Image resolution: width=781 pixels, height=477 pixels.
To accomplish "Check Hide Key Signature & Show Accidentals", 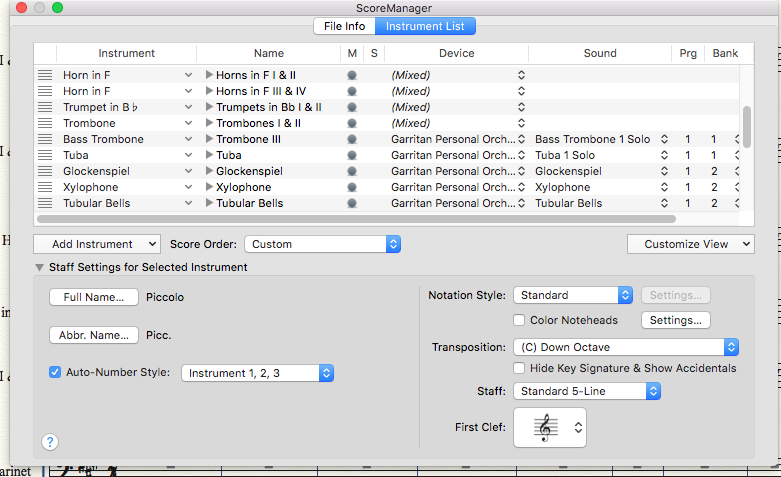I will (519, 369).
